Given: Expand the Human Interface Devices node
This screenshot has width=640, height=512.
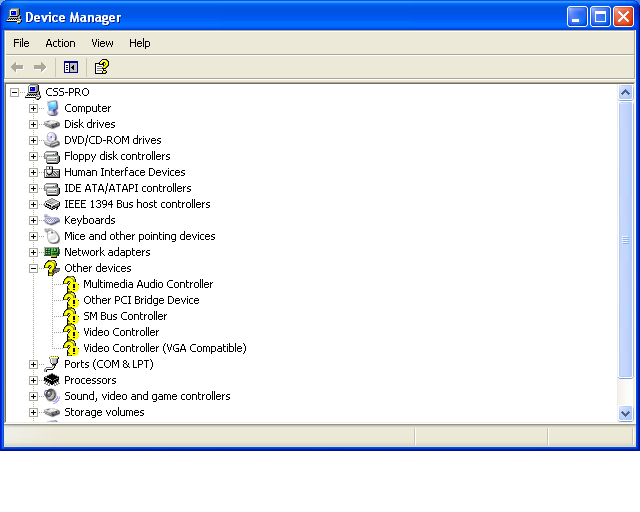Looking at the screenshot, I should pyautogui.click(x=33, y=172).
